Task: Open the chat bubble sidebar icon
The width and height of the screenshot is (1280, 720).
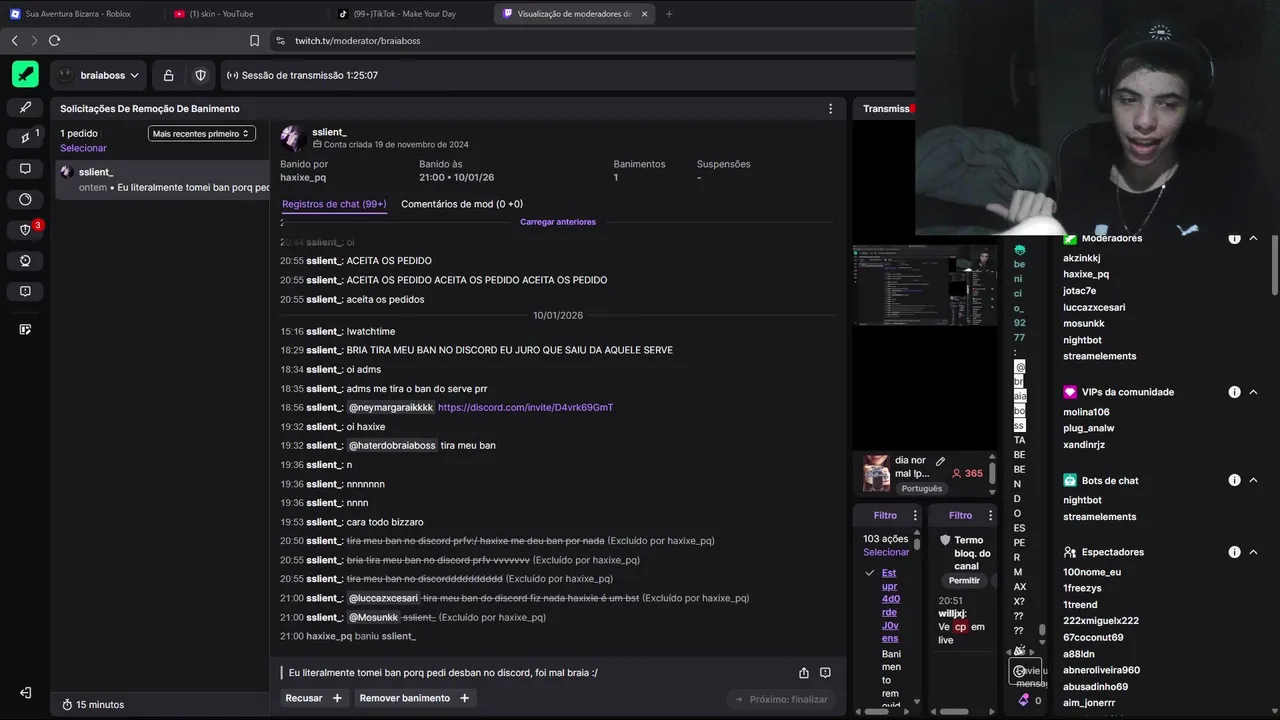Action: coord(25,168)
